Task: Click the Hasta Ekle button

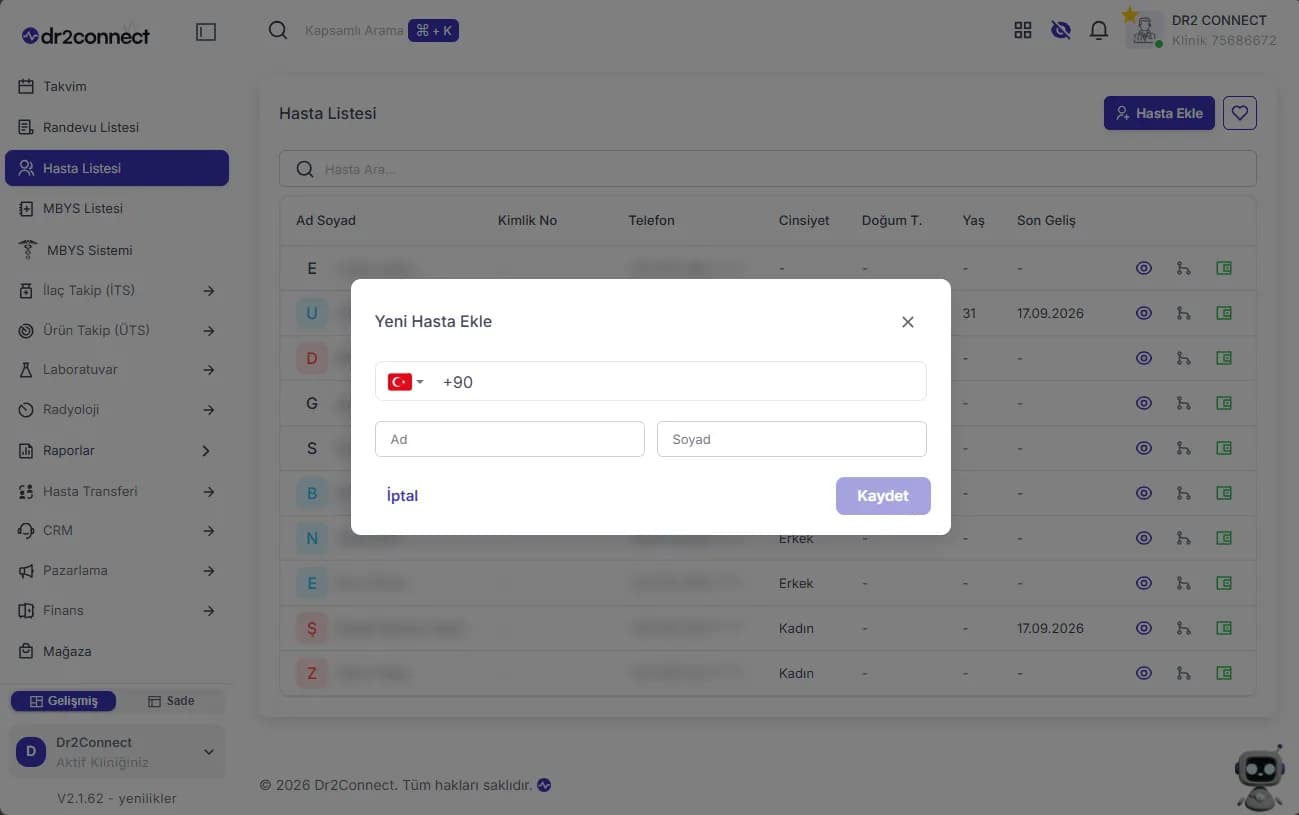Action: [x=1160, y=113]
